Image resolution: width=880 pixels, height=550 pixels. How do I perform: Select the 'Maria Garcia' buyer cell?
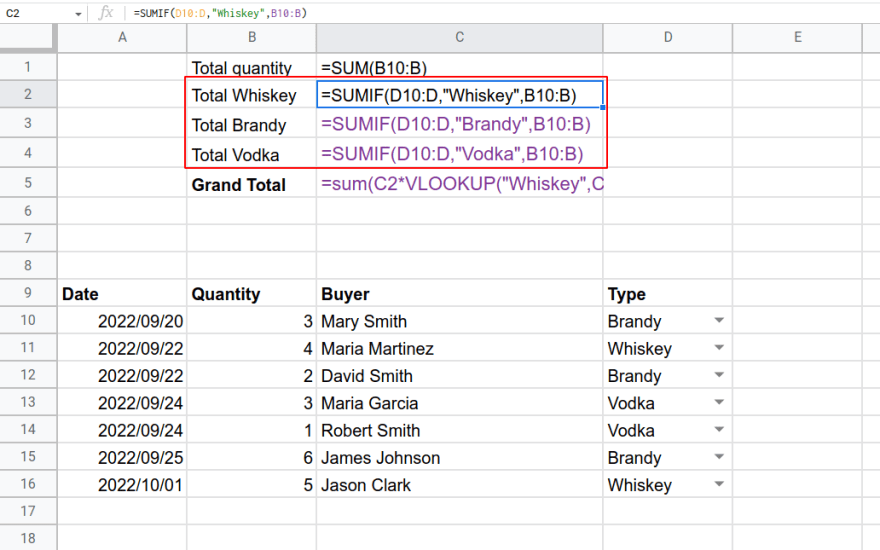pos(460,403)
